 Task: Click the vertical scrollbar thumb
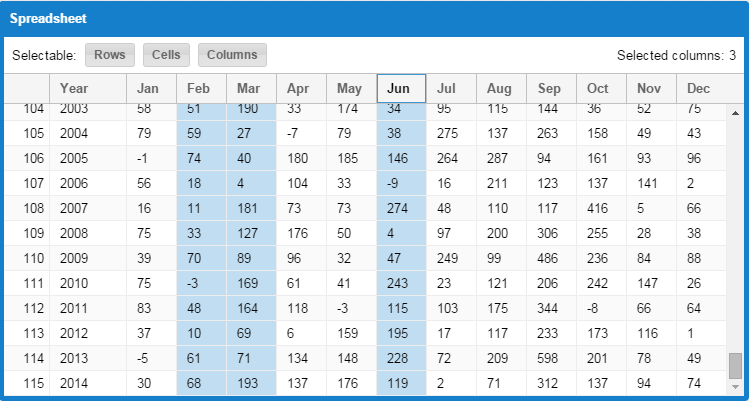pos(735,365)
